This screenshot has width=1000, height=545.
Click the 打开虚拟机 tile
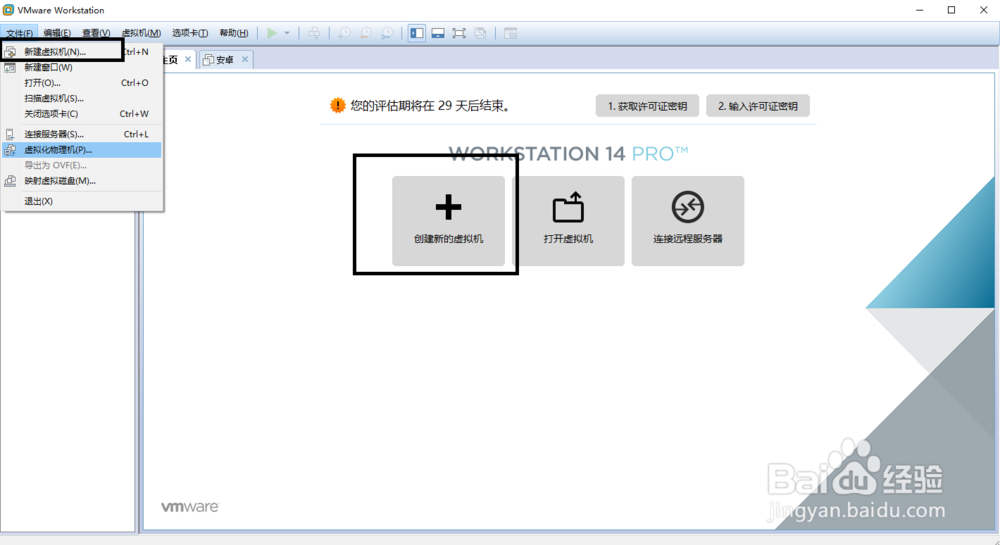tap(568, 221)
